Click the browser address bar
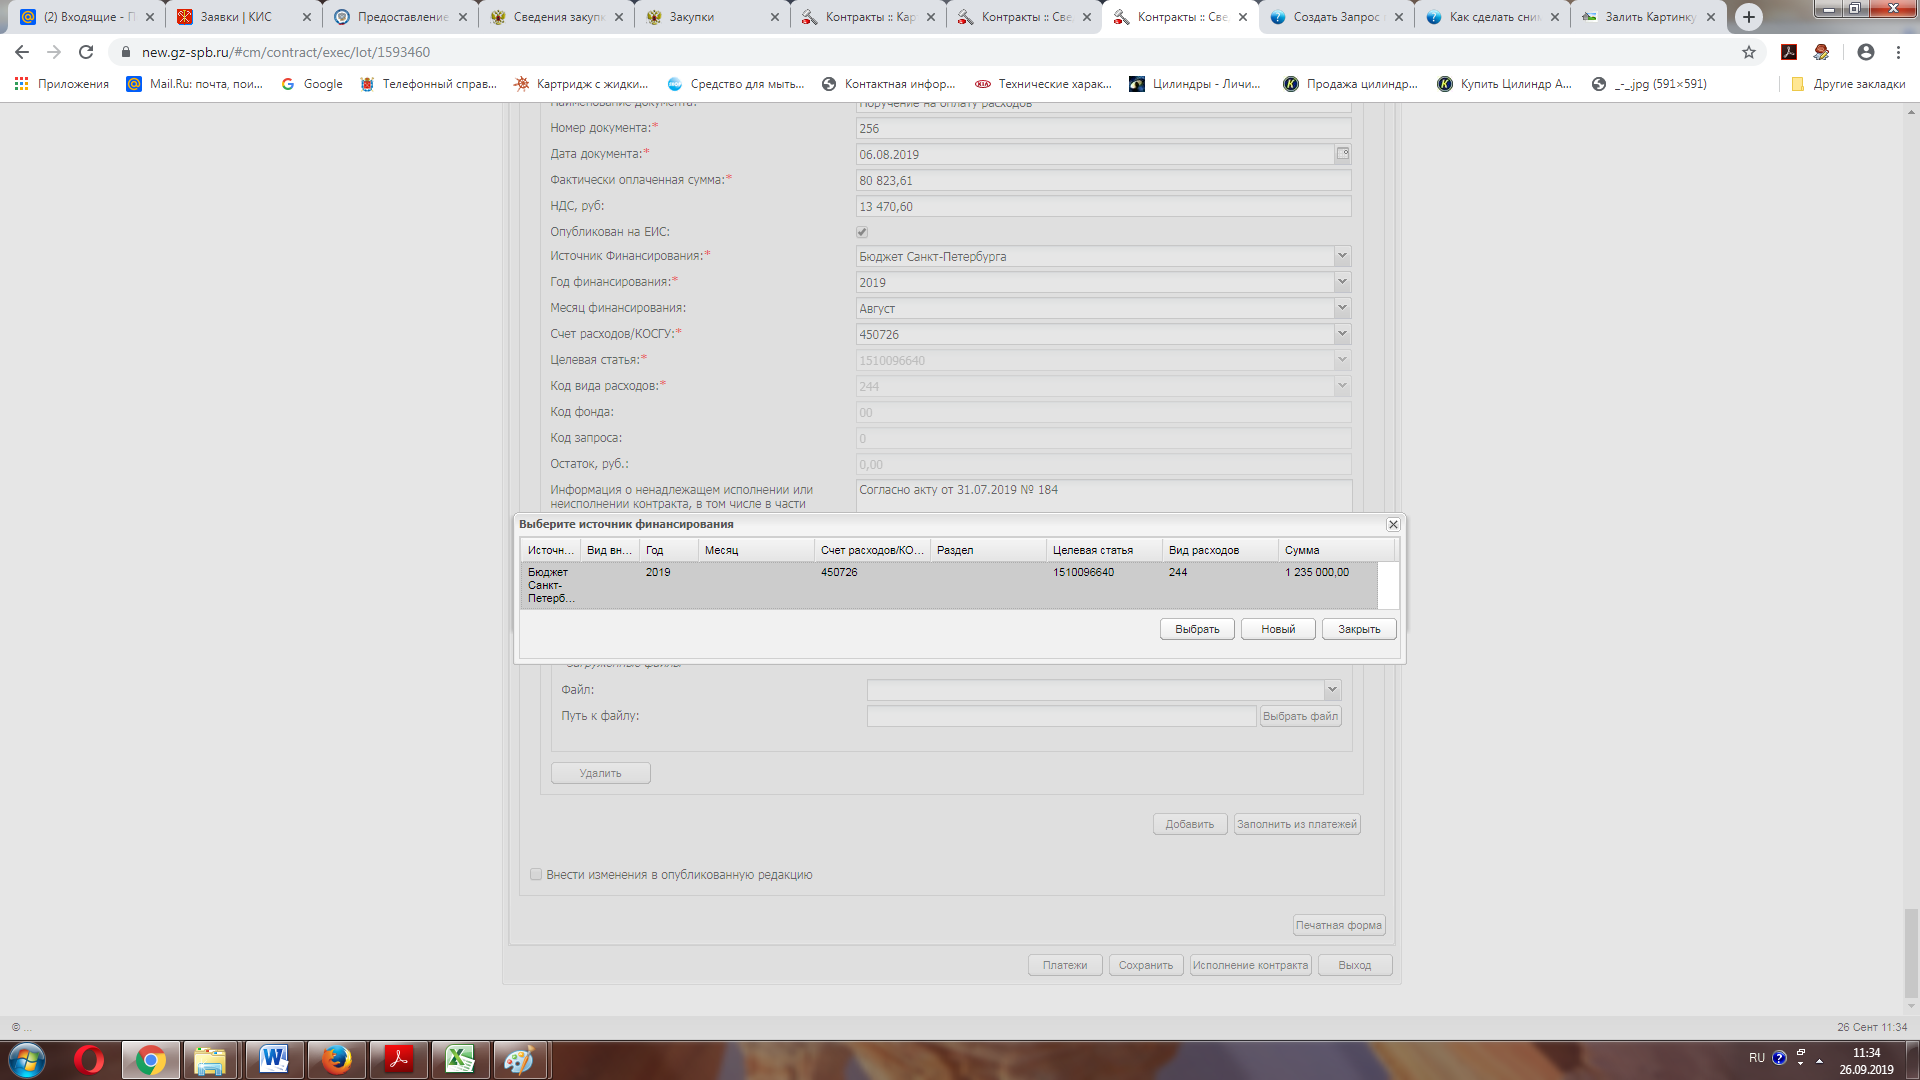The height and width of the screenshot is (1080, 1920). point(920,52)
